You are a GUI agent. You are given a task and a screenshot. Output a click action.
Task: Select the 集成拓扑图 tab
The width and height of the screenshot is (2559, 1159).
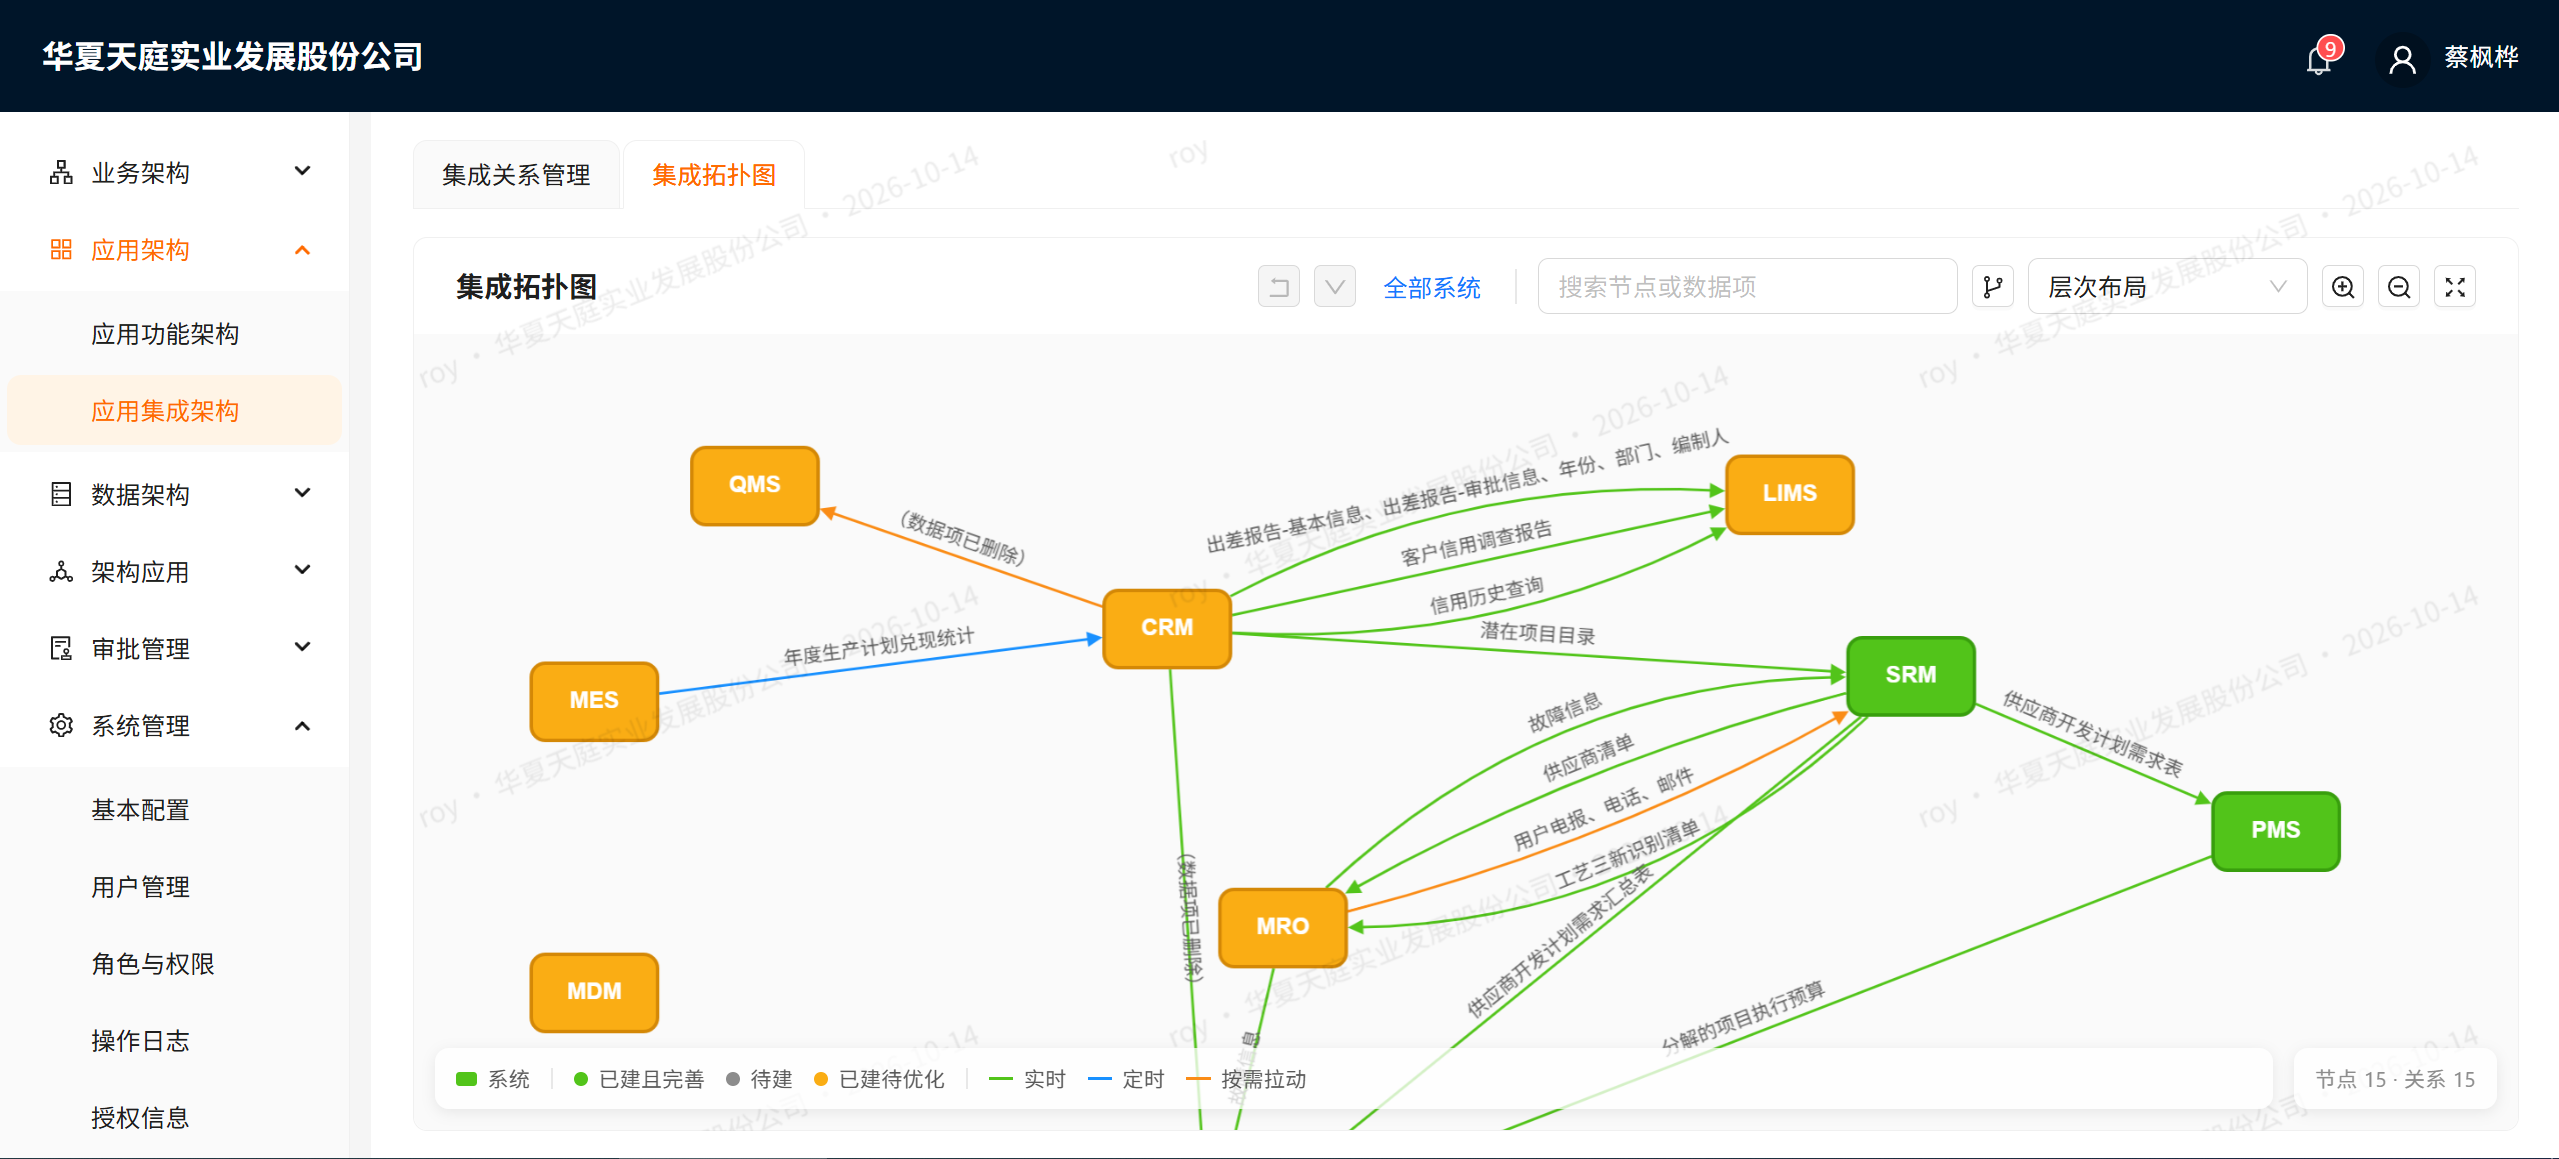click(x=714, y=175)
